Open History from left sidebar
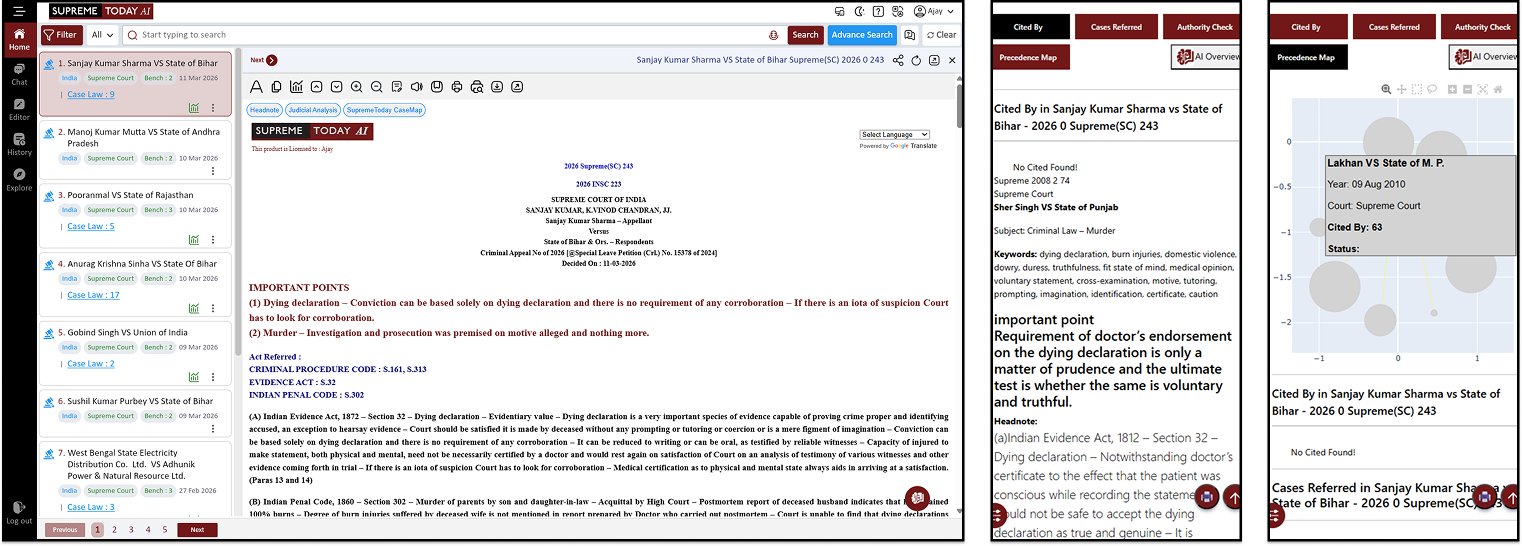This screenshot has height=546, width=1522. point(19,145)
